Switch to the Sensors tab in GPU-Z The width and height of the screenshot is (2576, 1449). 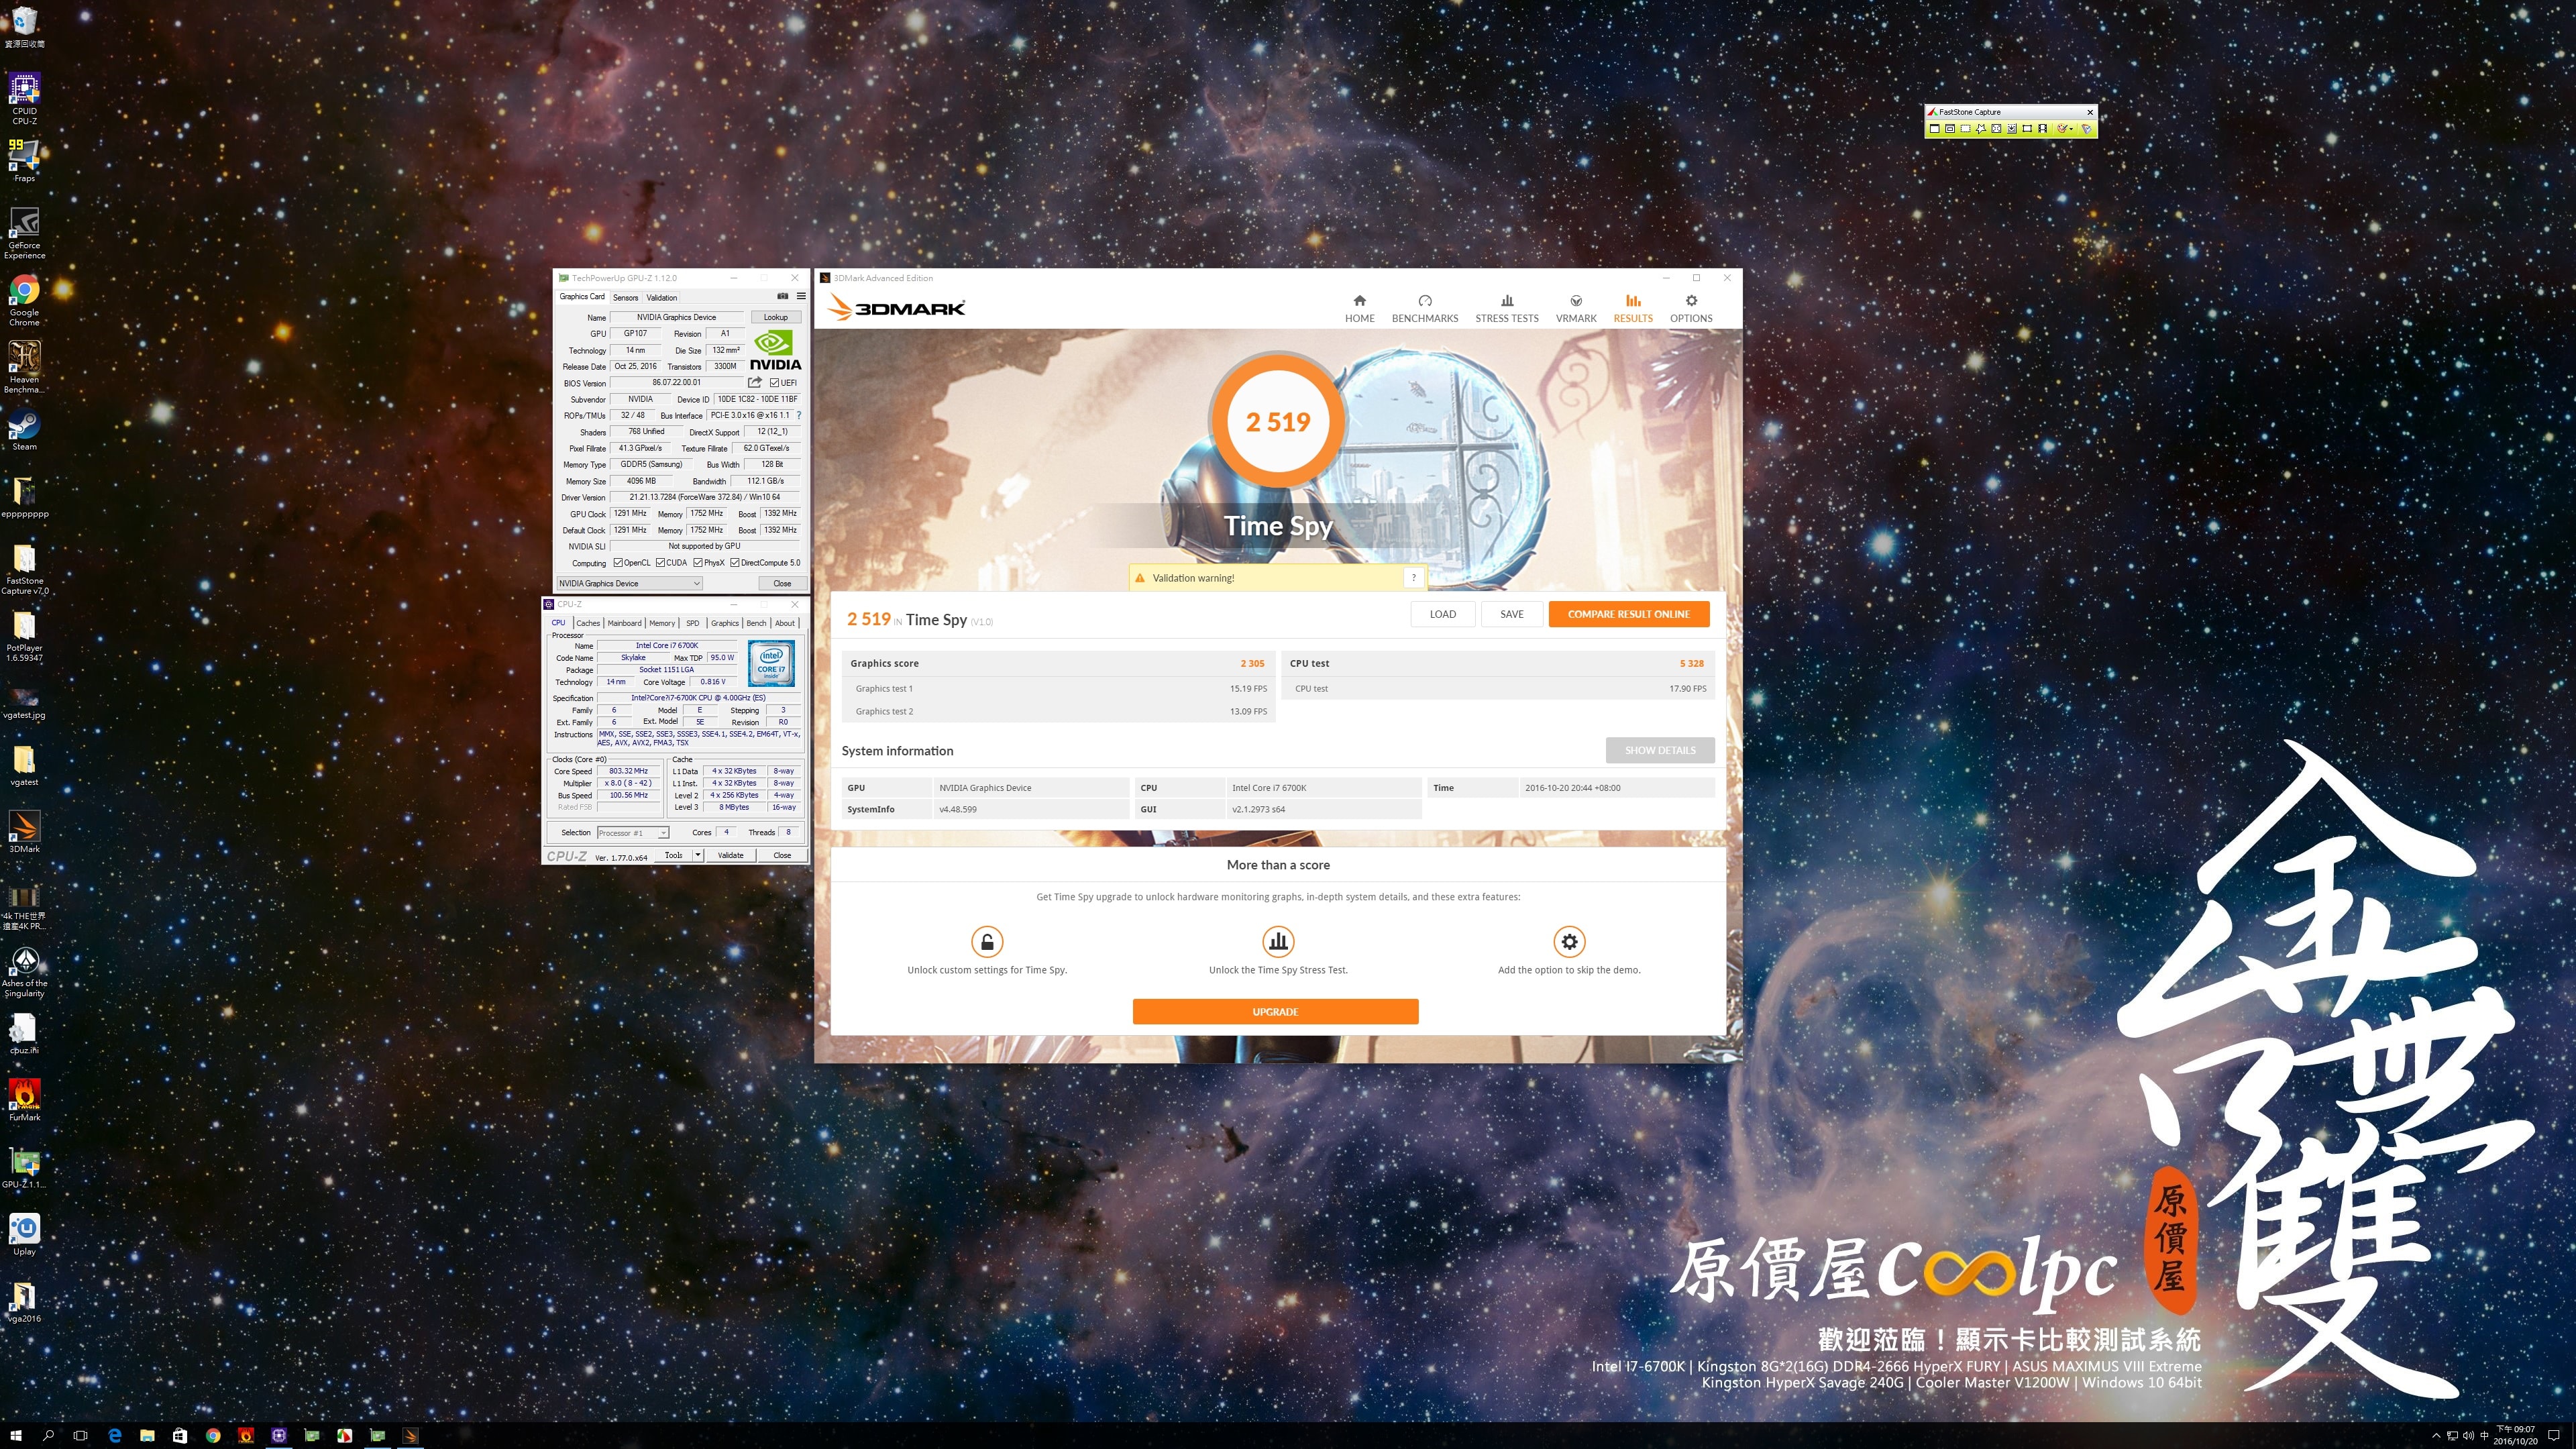tap(625, 297)
